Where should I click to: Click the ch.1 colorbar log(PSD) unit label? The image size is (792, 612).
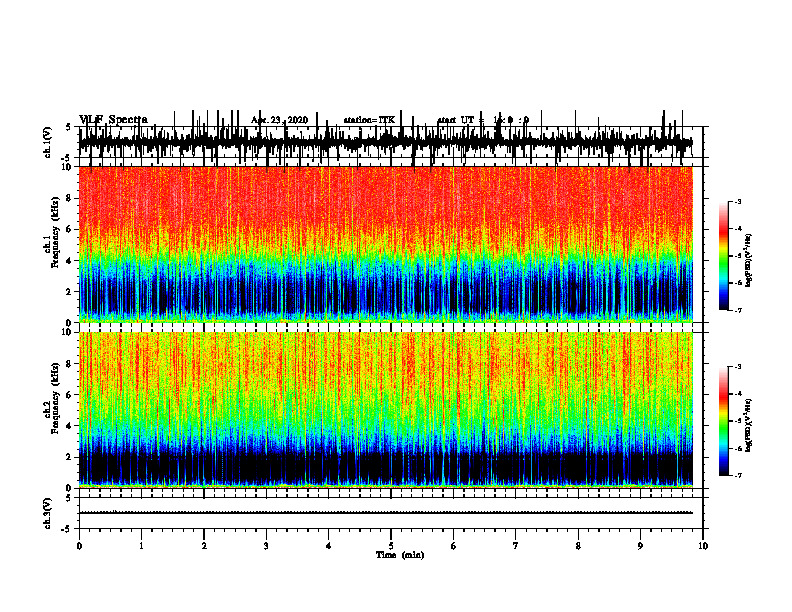coord(749,260)
